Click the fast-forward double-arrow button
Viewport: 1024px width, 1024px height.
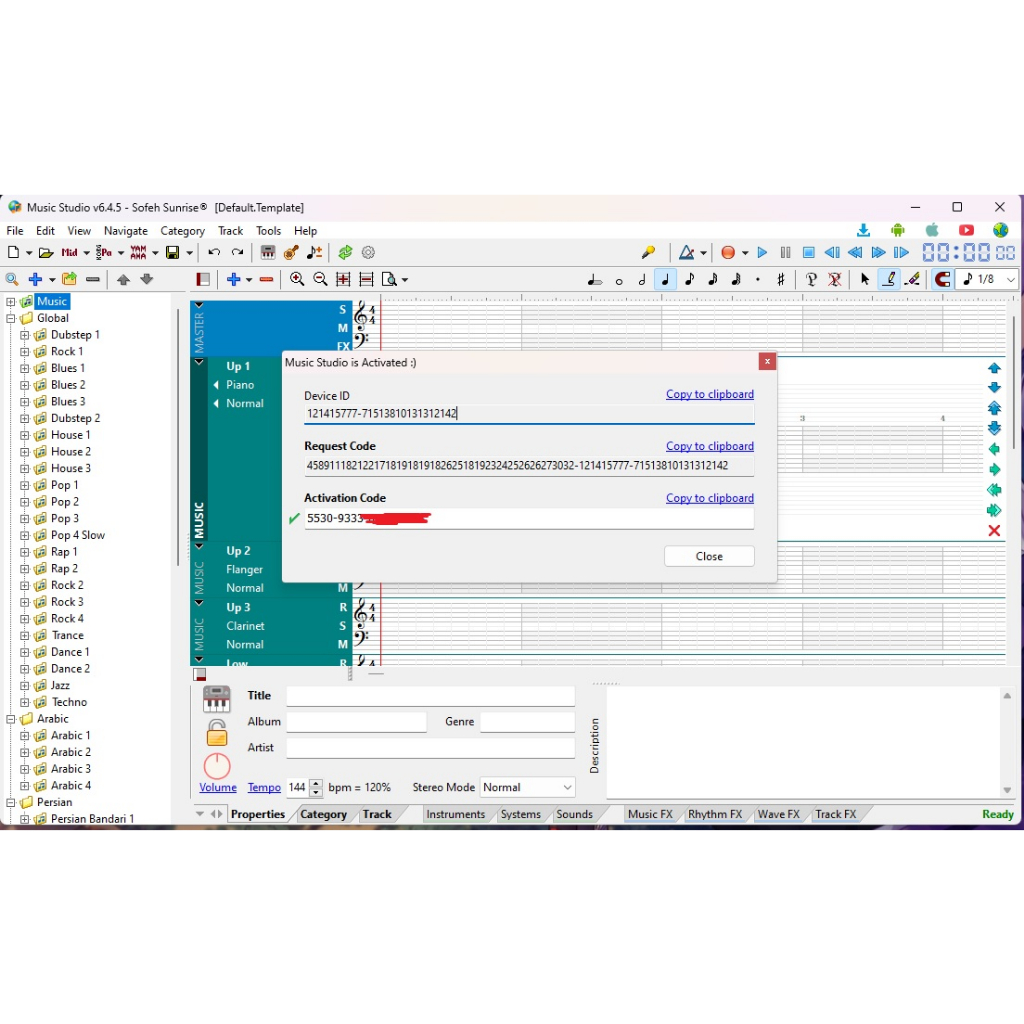(x=878, y=253)
